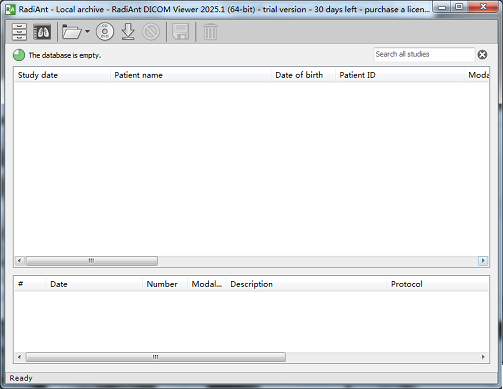Click series list scrollbar right arrow
Viewport: 503px width, 389px height.
[483, 357]
